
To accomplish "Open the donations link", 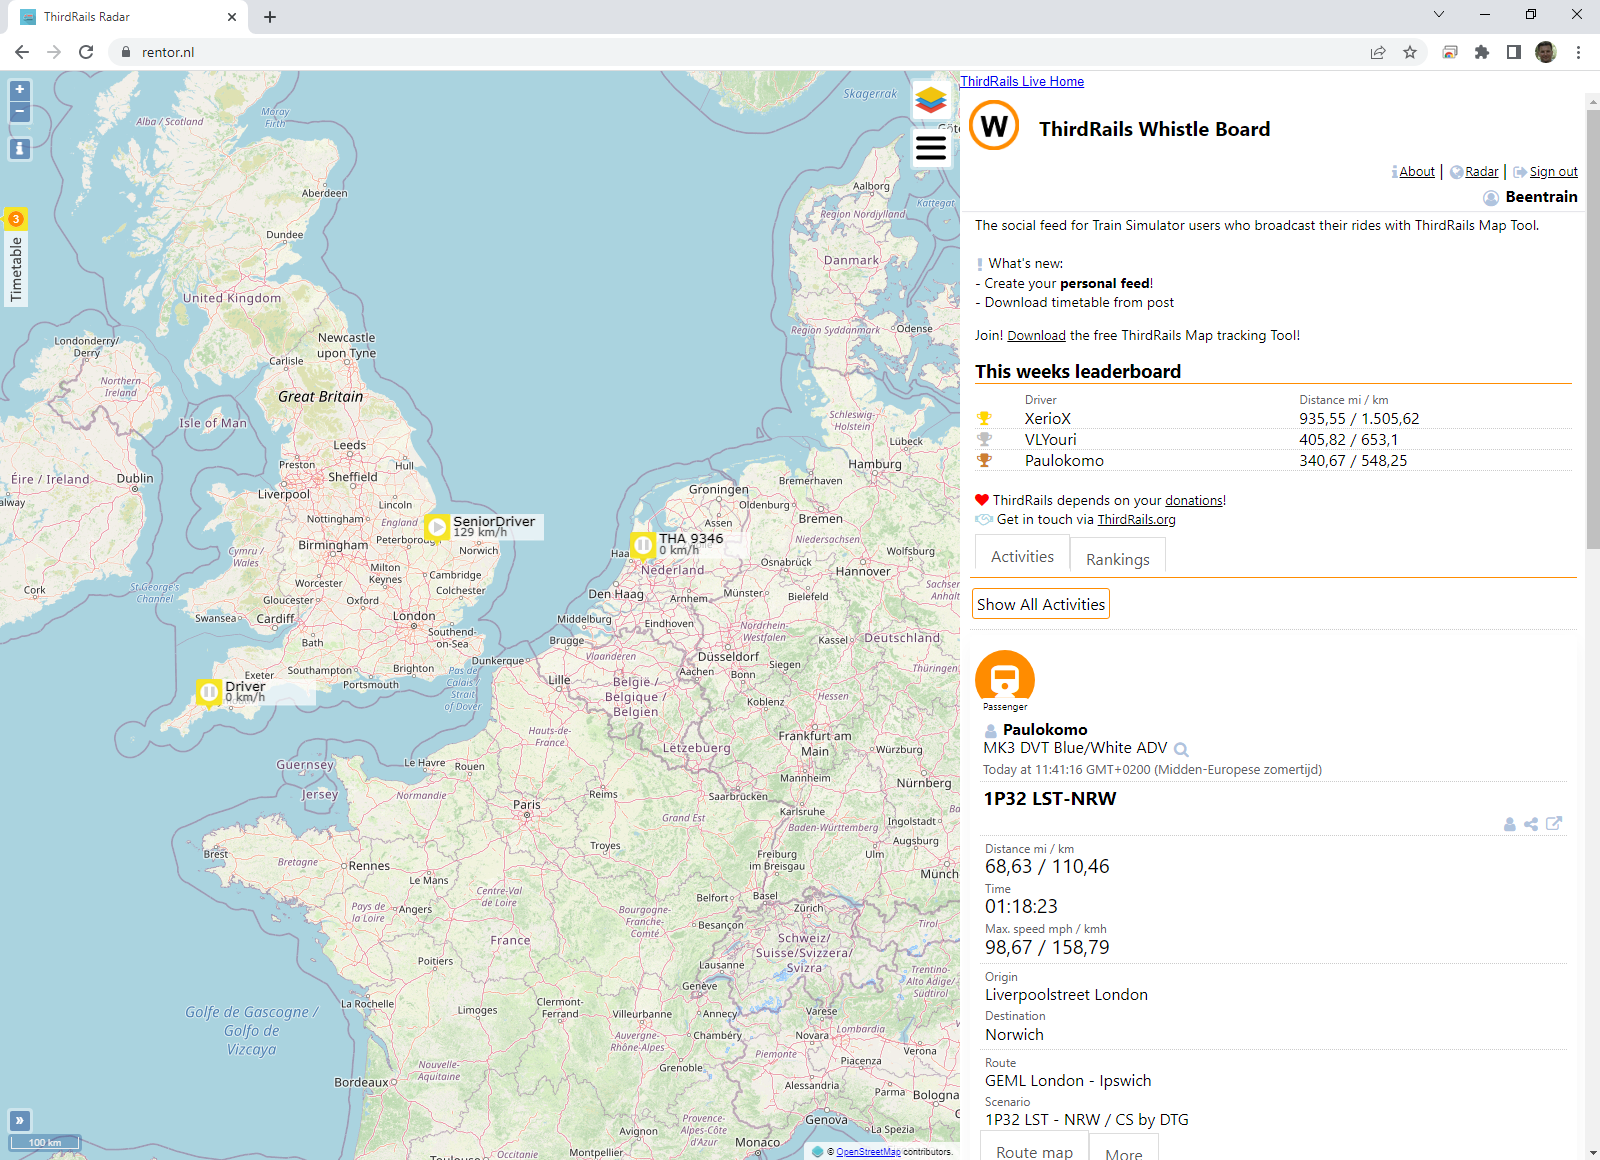I will tap(1194, 501).
